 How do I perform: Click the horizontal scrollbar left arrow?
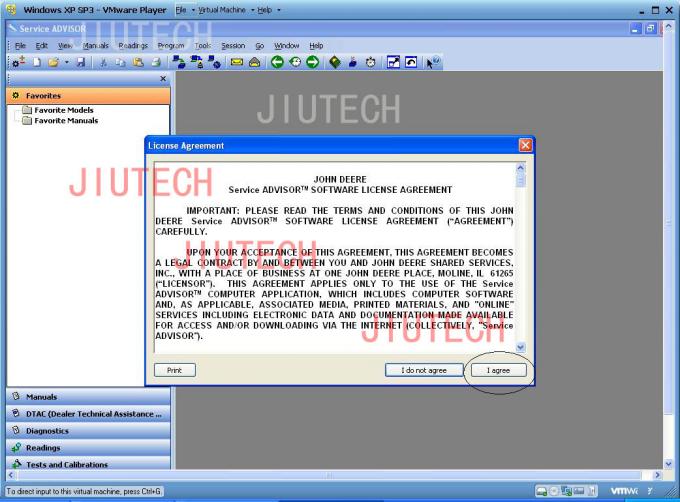pyautogui.click(x=11, y=475)
